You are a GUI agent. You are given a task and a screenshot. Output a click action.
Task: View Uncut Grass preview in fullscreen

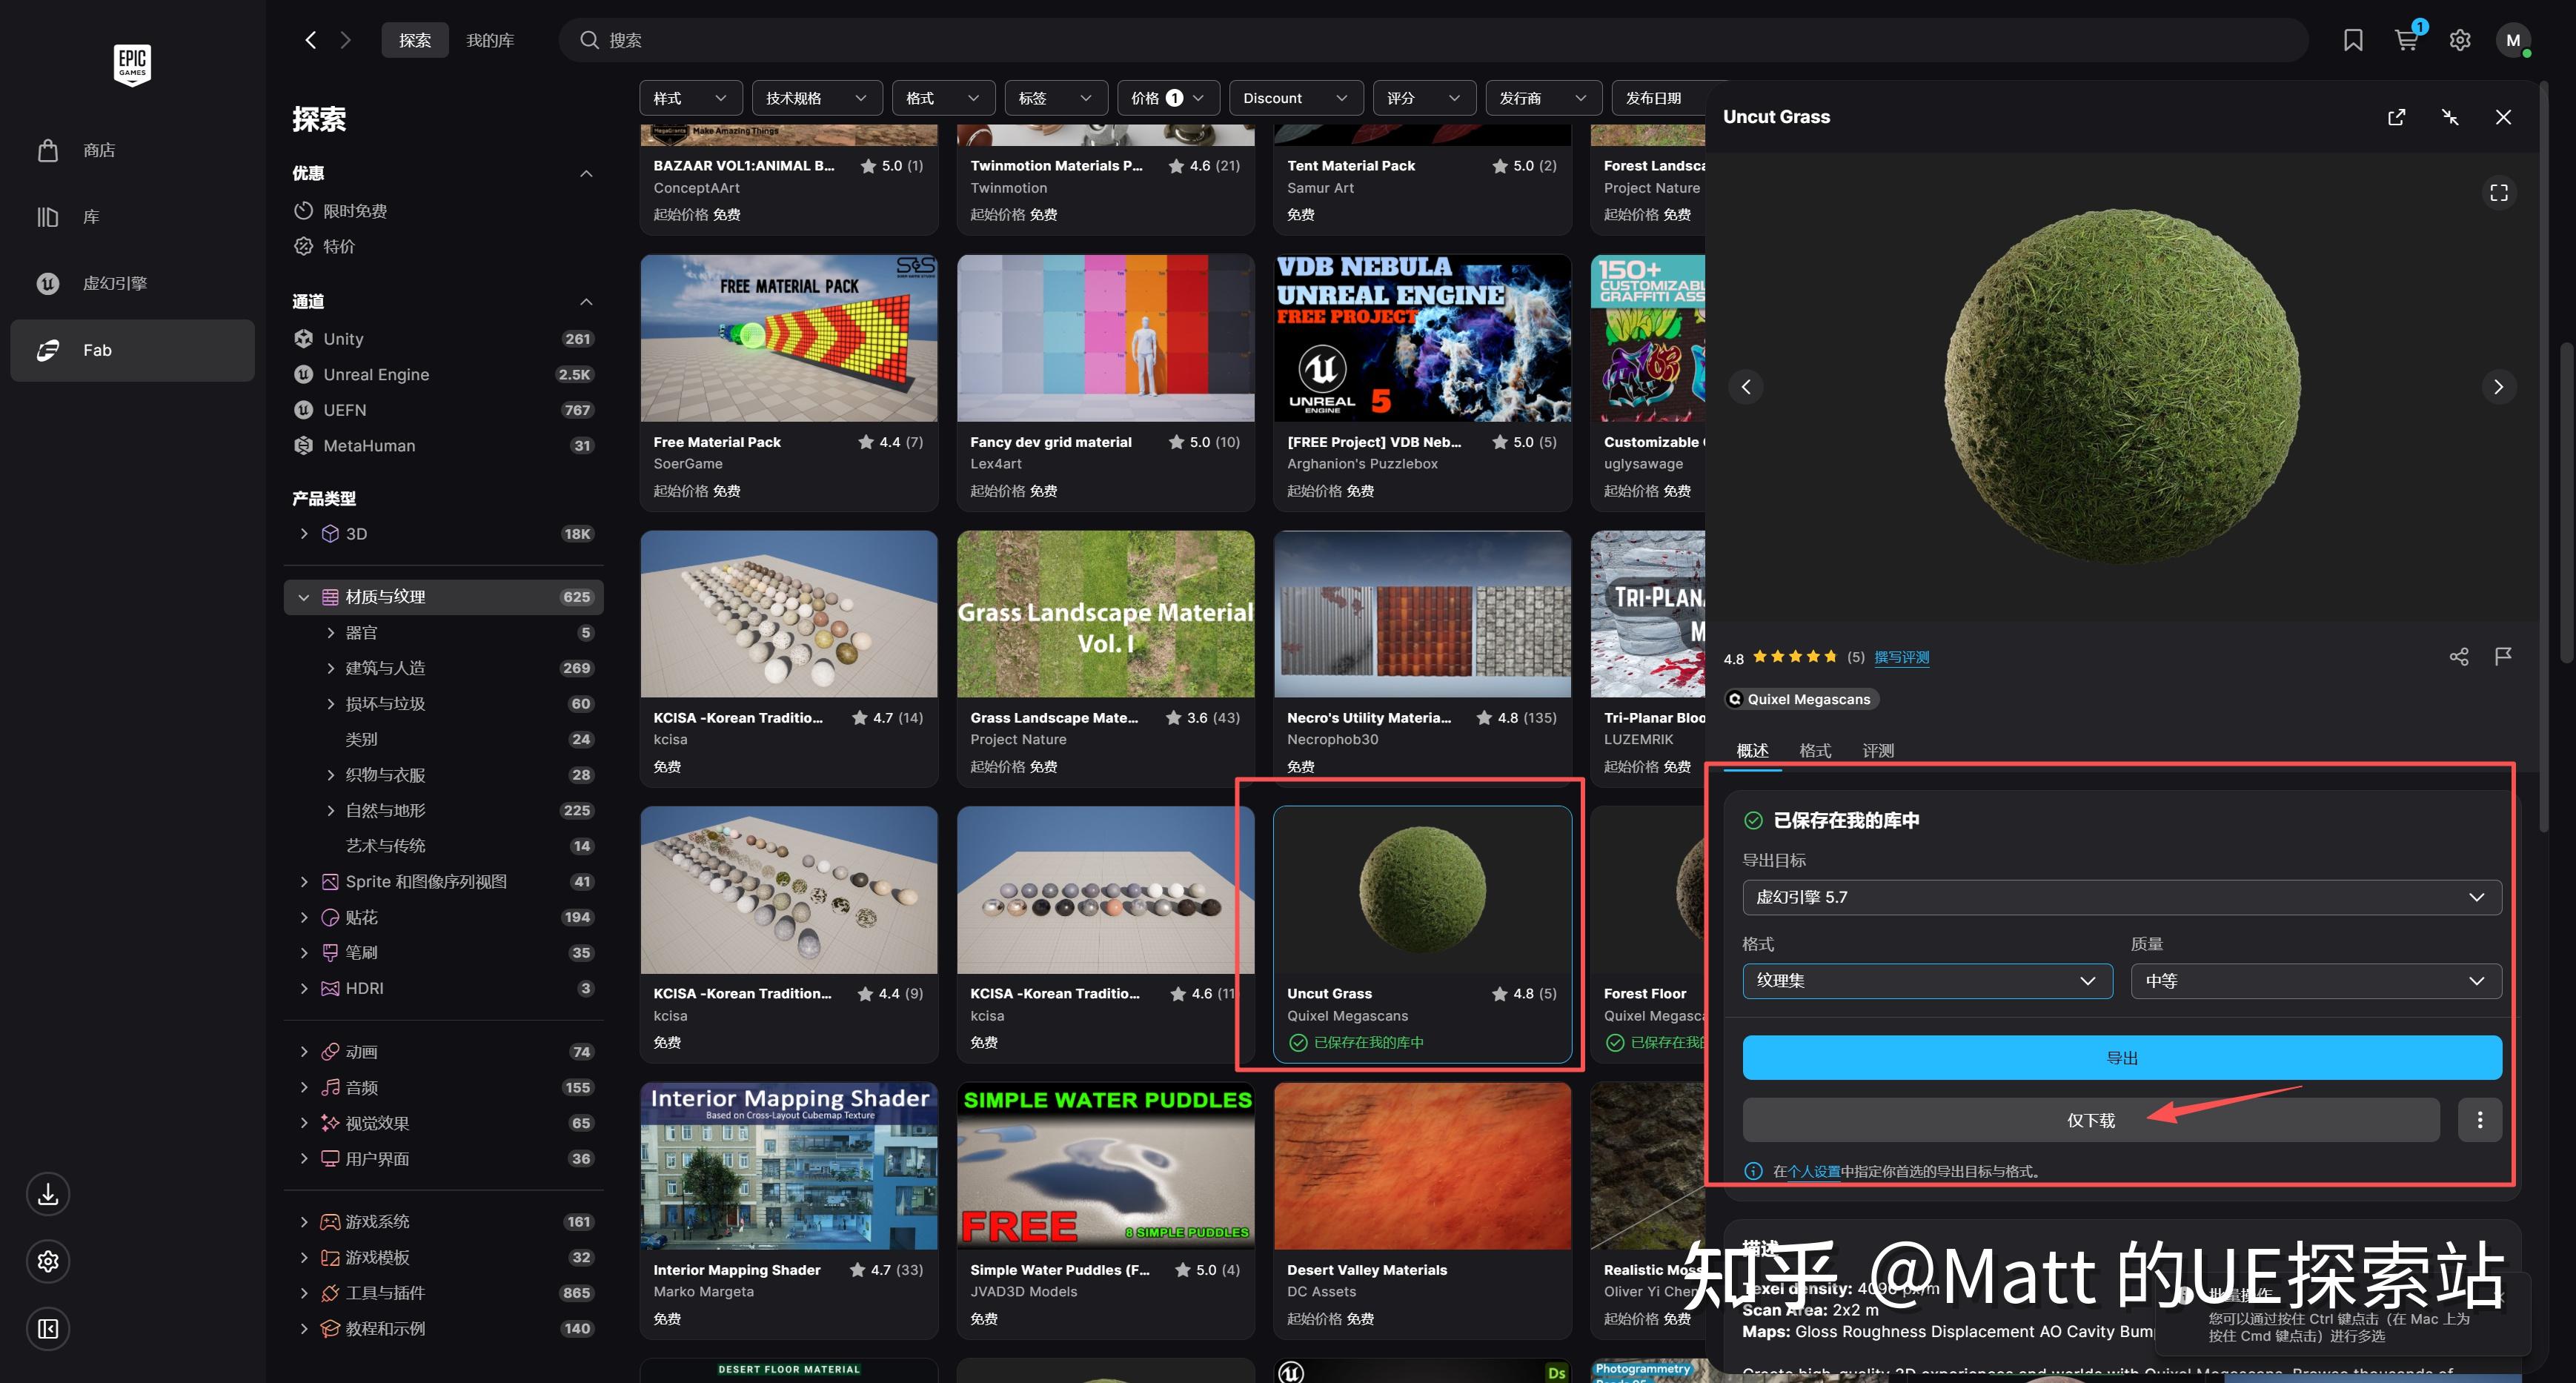2498,192
